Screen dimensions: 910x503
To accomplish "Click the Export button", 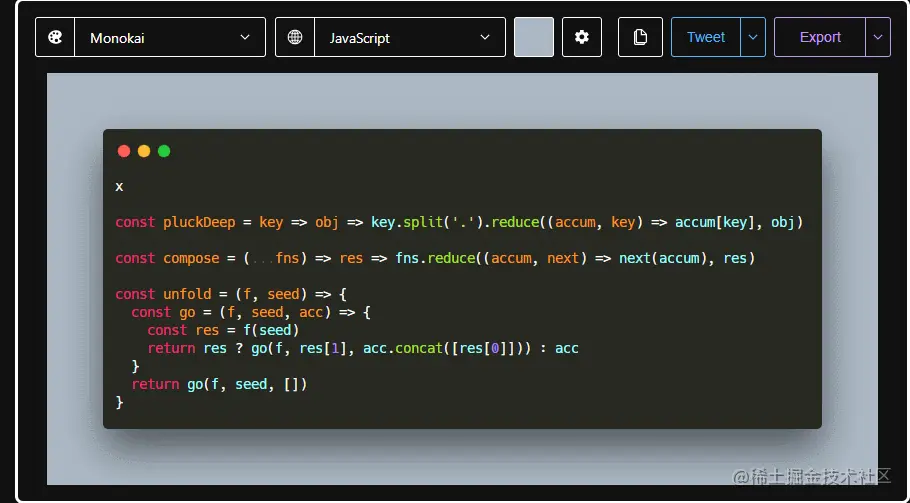I will (x=820, y=37).
